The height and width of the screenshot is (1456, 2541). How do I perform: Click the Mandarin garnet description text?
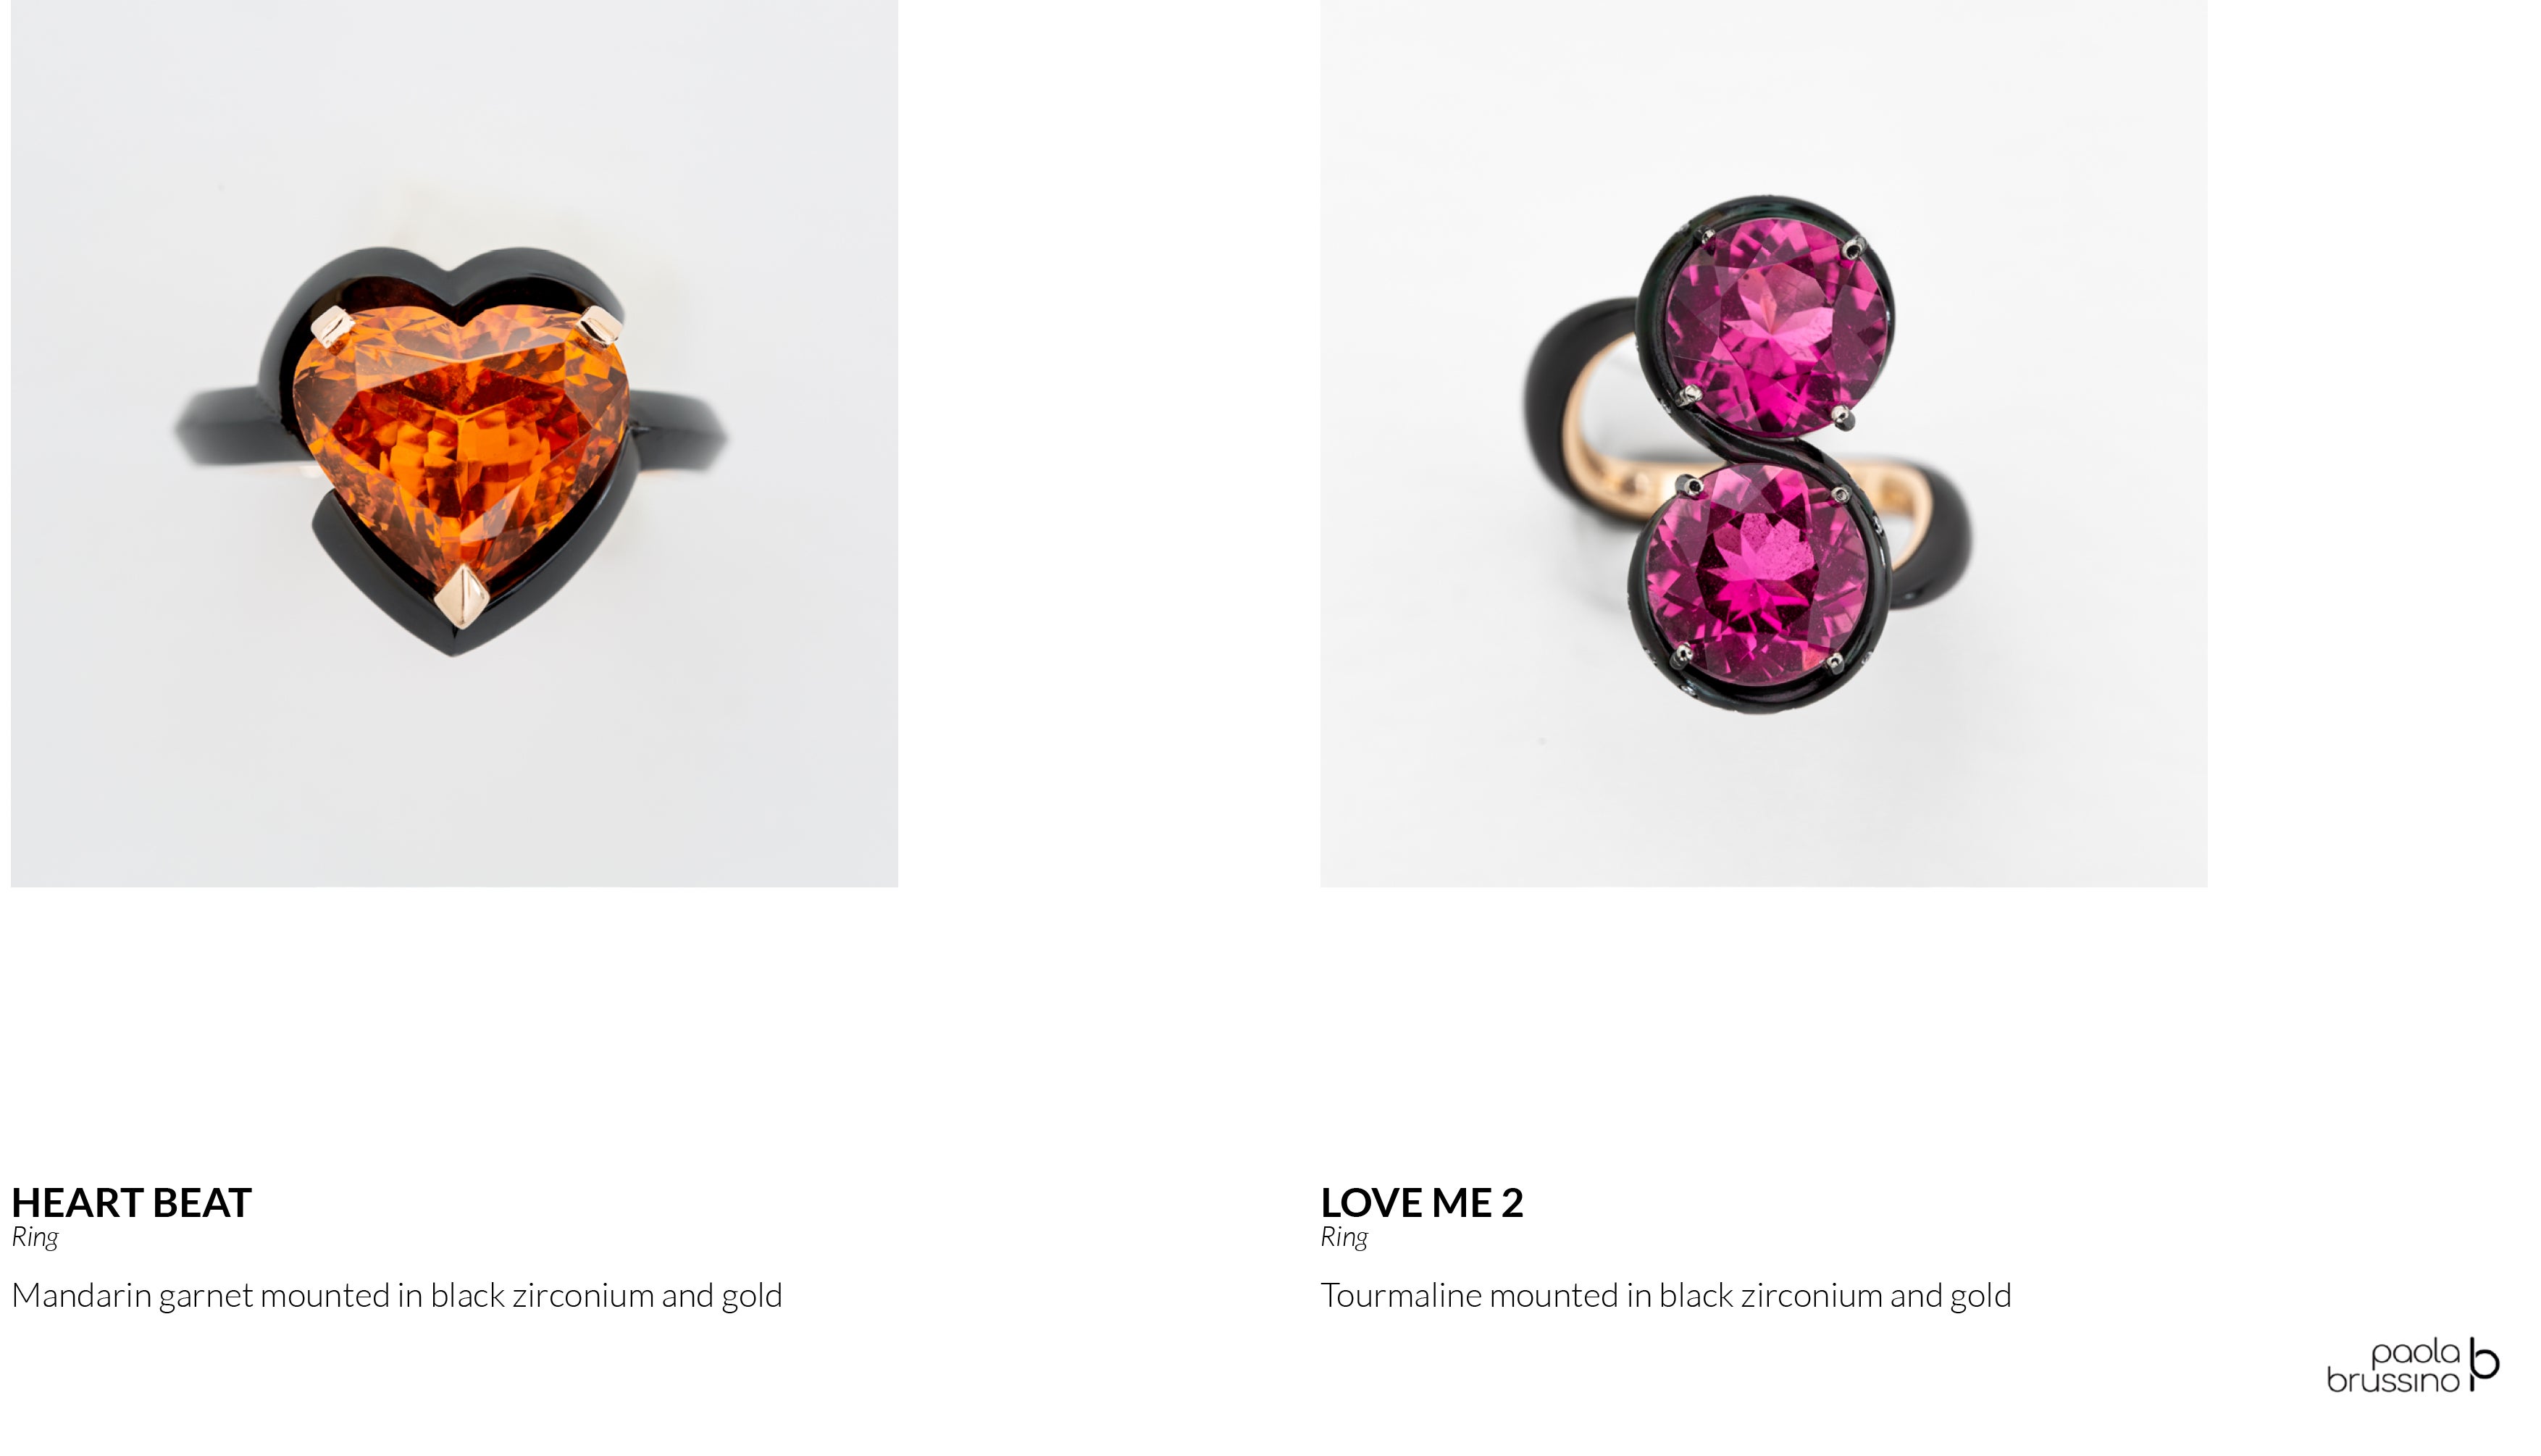[397, 1295]
